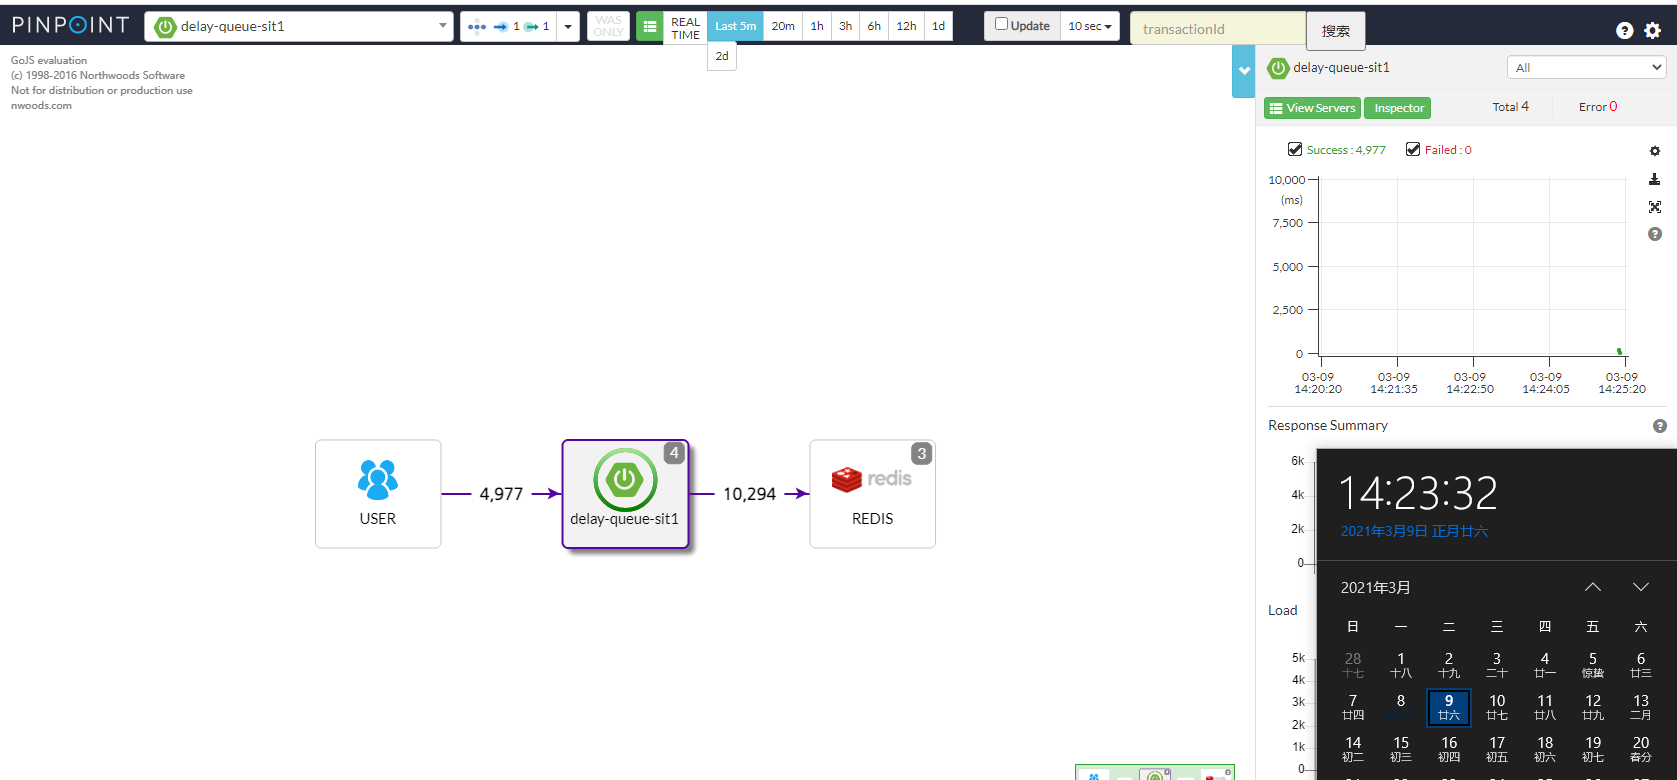This screenshot has height=780, width=1677.
Task: Click Total 4 in the info panel
Action: coord(1510,107)
